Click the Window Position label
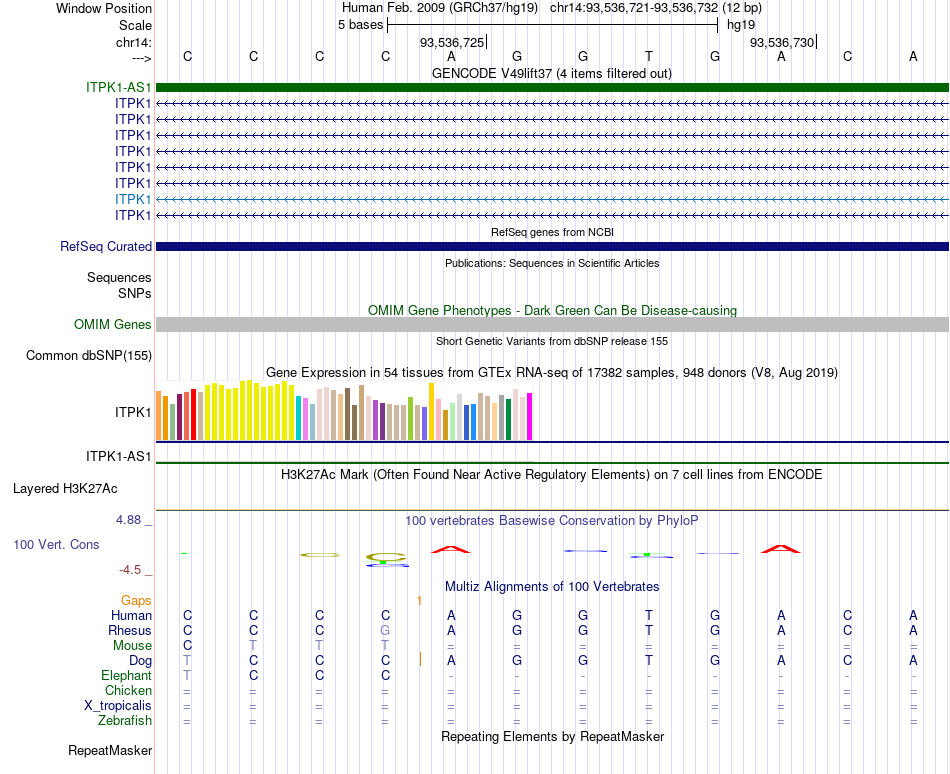Screen dimensions: 950x774 tap(104, 8)
